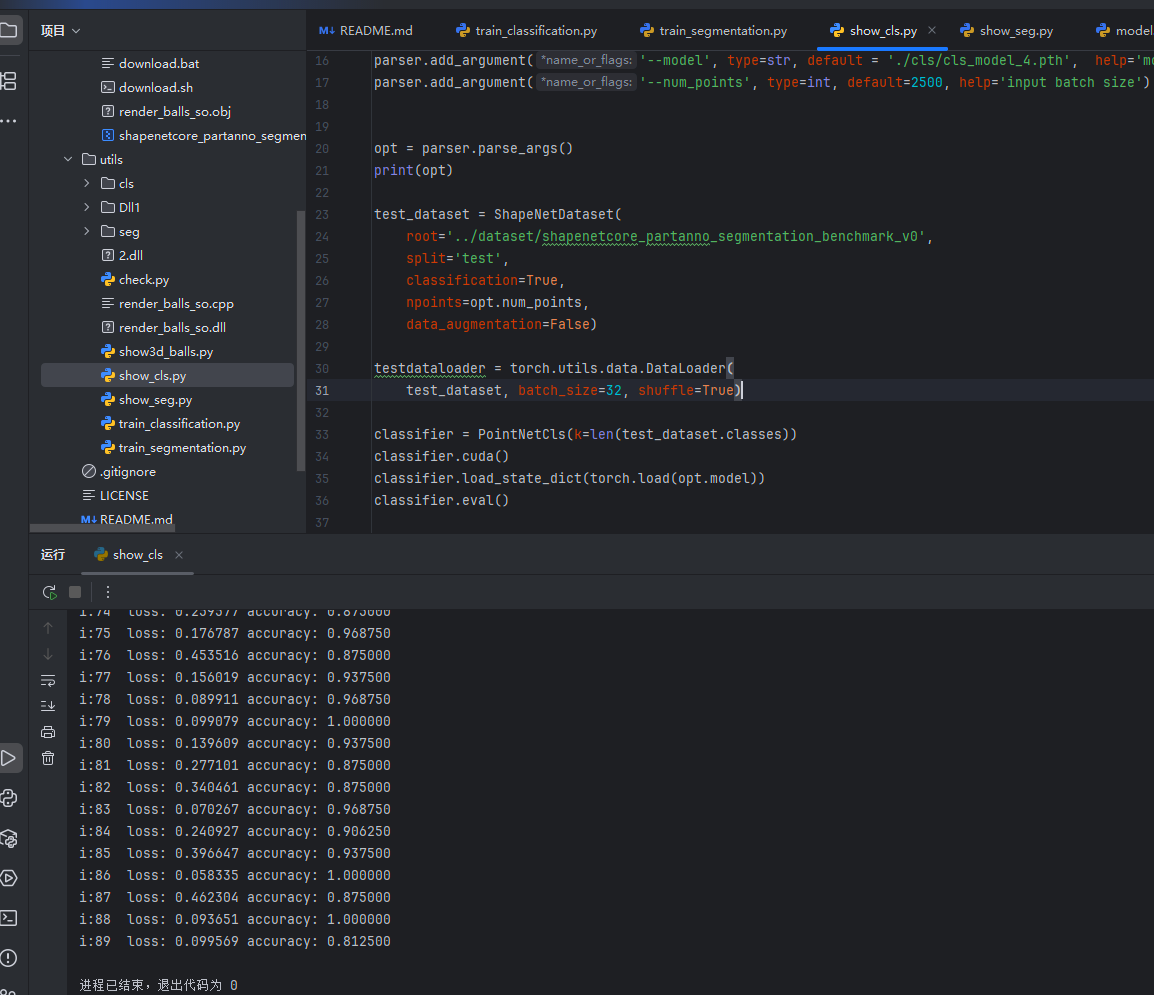Open the Run tool window play icon
The height and width of the screenshot is (995, 1154).
coord(9,758)
